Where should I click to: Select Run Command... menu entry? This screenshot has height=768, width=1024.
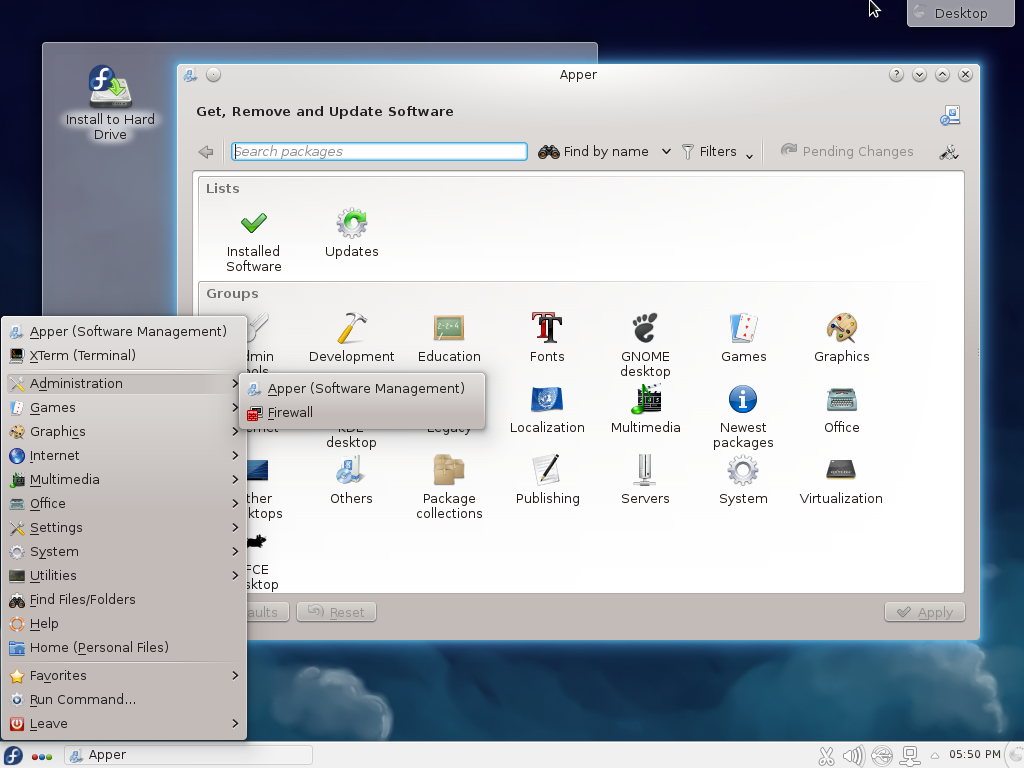click(x=124, y=699)
